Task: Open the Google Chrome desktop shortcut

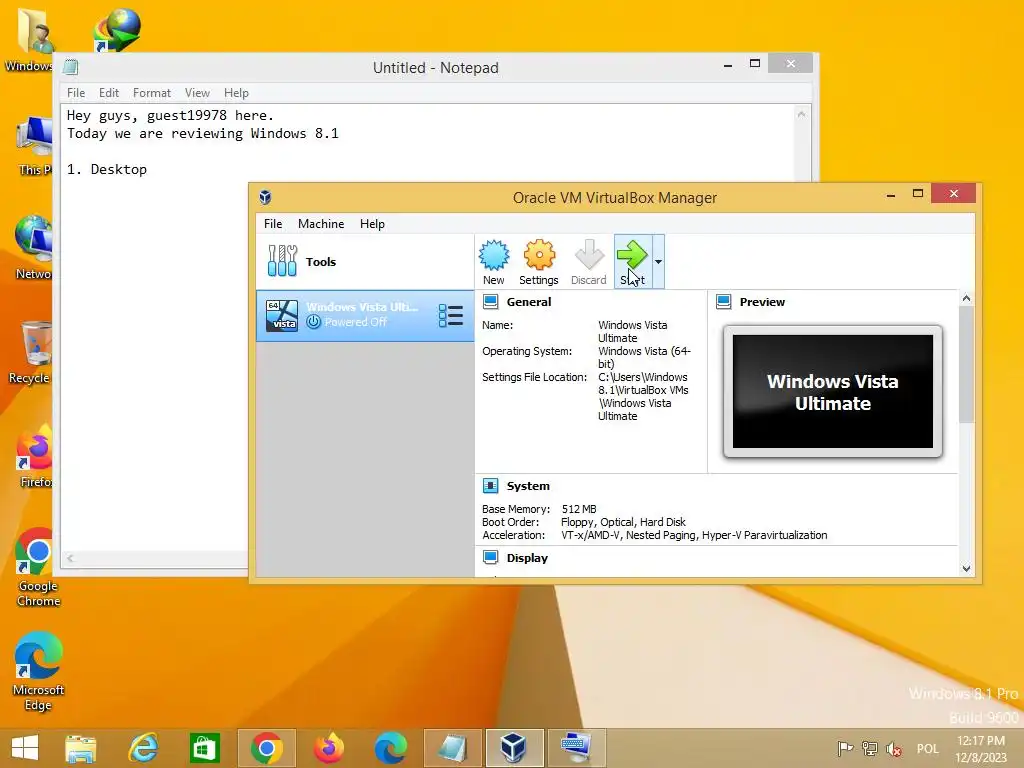Action: pos(38,568)
